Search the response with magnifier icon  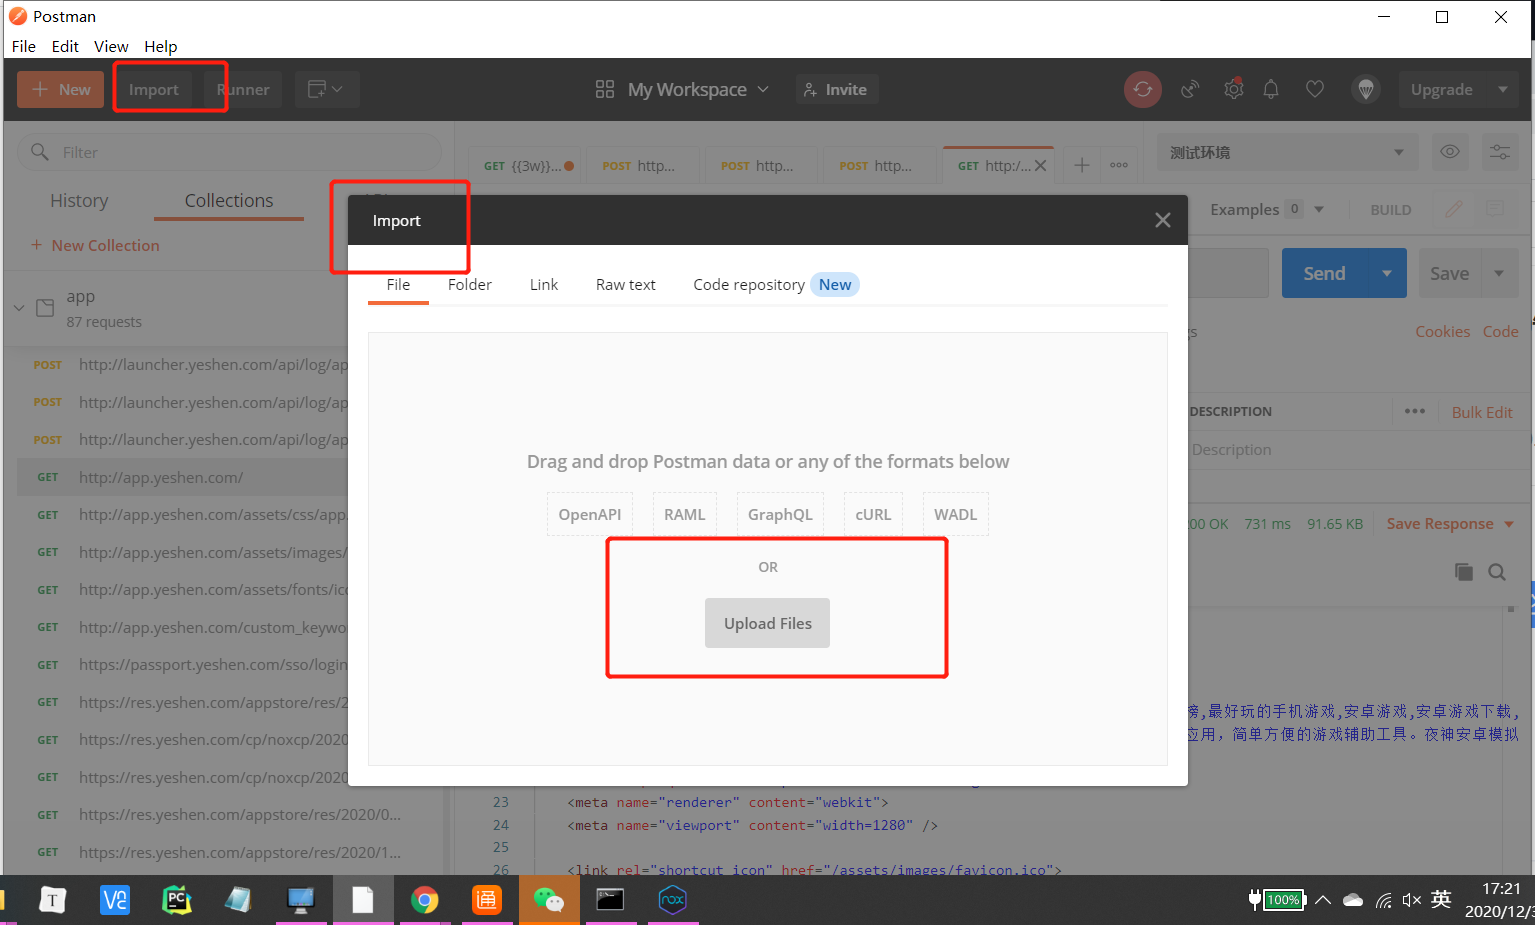[x=1497, y=572]
